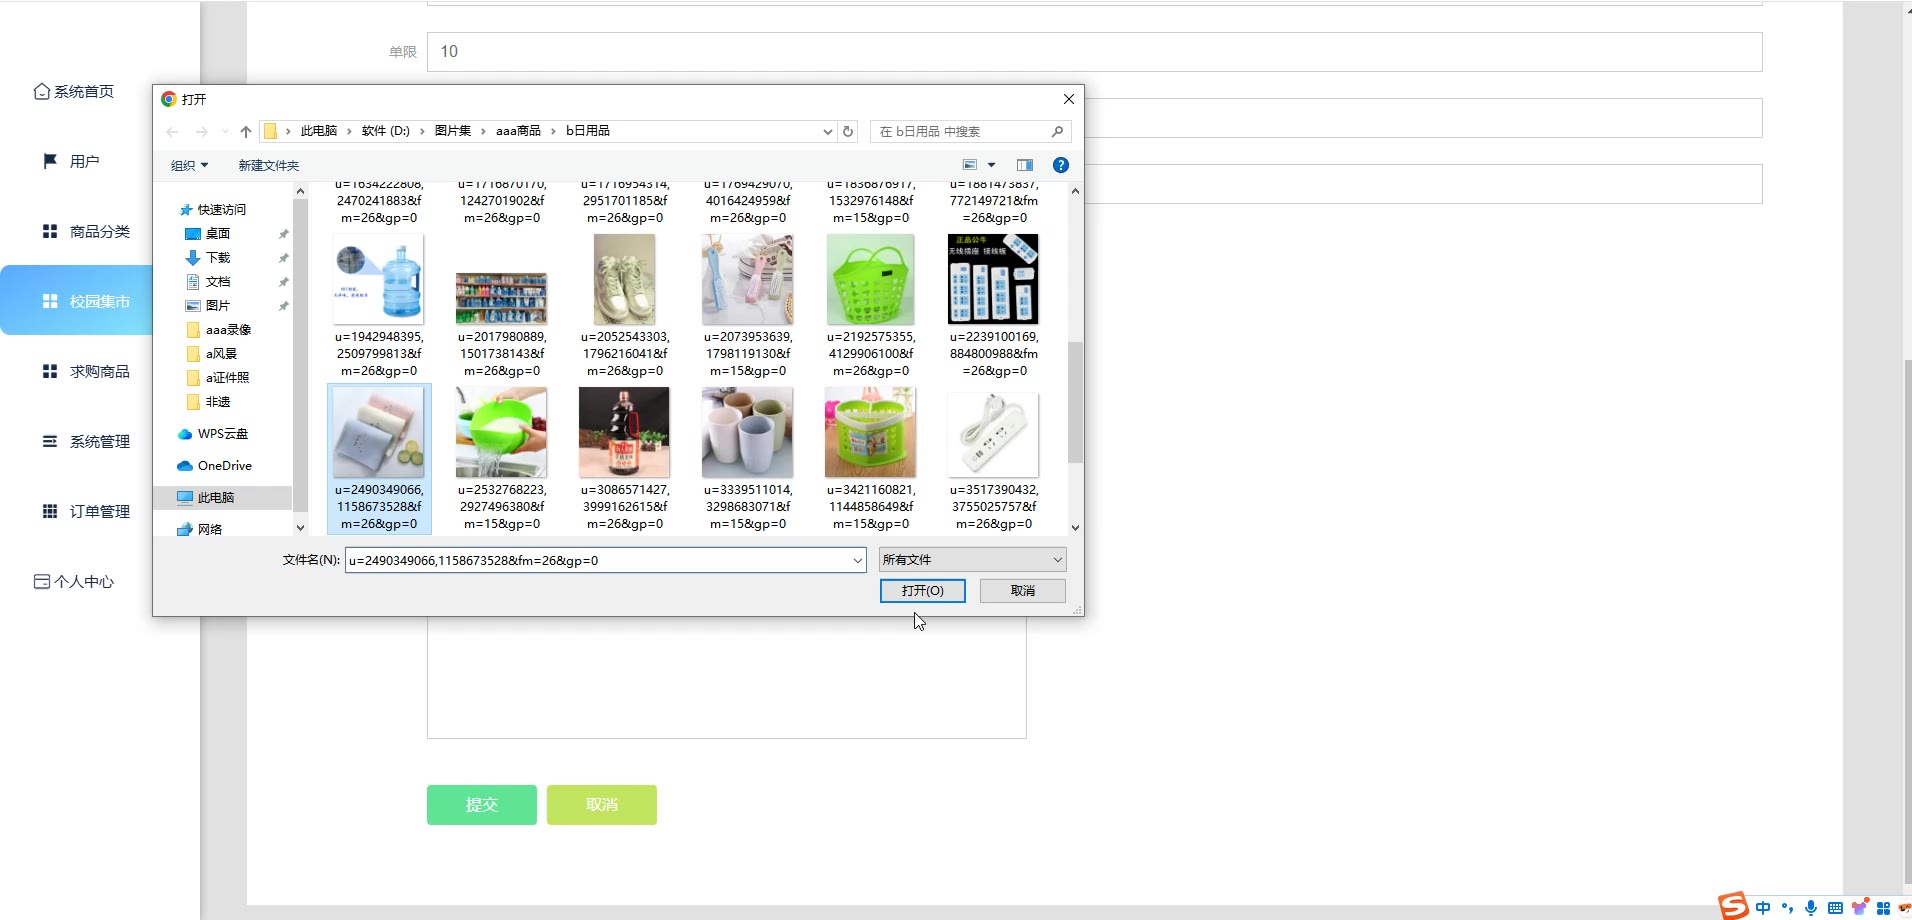Image resolution: width=1912 pixels, height=920 pixels.
Task: Go up one folder level arrow
Action: (x=246, y=131)
